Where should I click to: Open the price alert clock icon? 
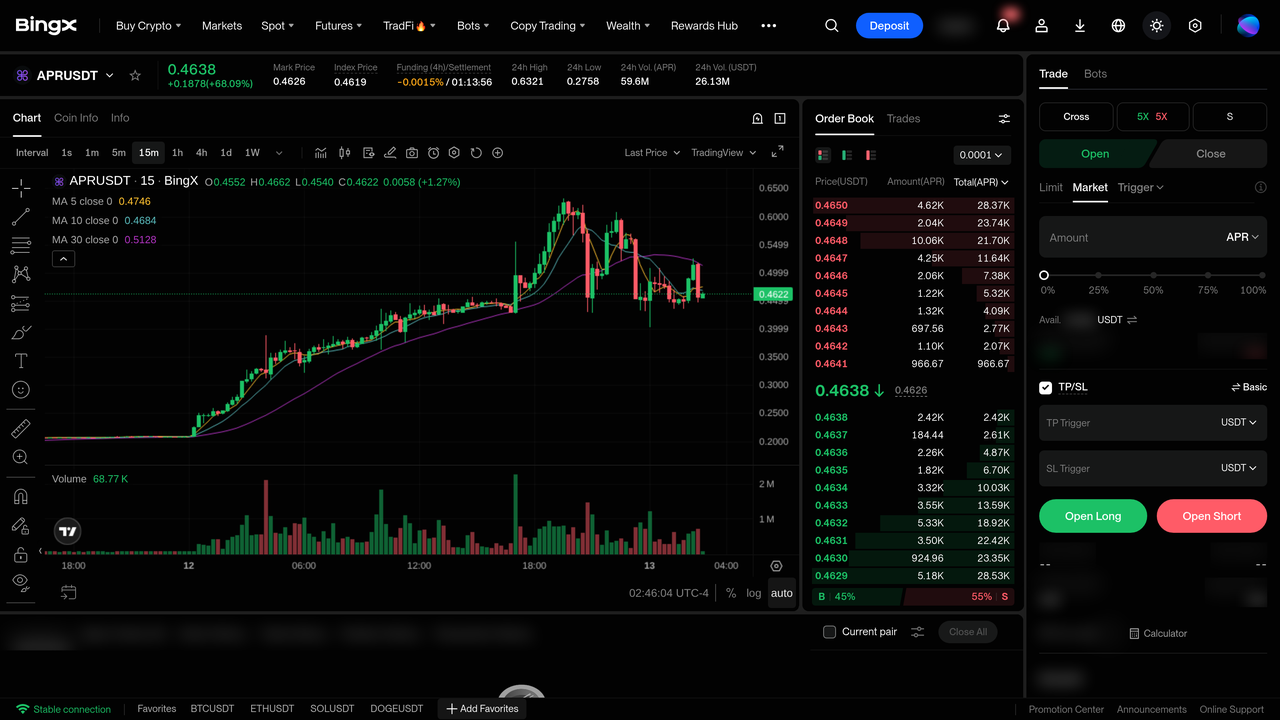pyautogui.click(x=433, y=153)
